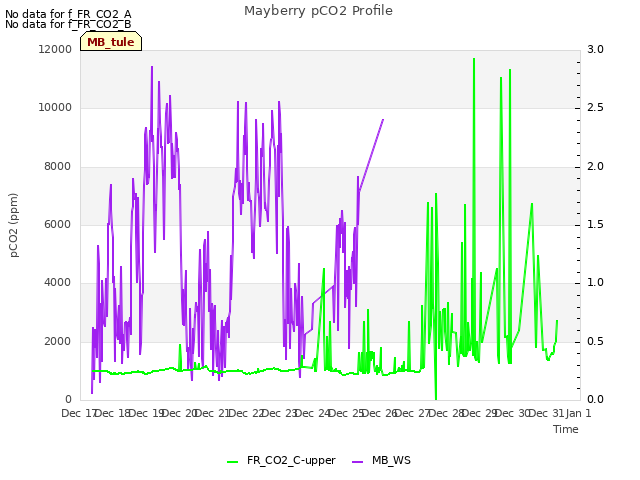The height and width of the screenshot is (480, 640).
Task: Click the 10000 left axis tick label
Action: tap(55, 108)
